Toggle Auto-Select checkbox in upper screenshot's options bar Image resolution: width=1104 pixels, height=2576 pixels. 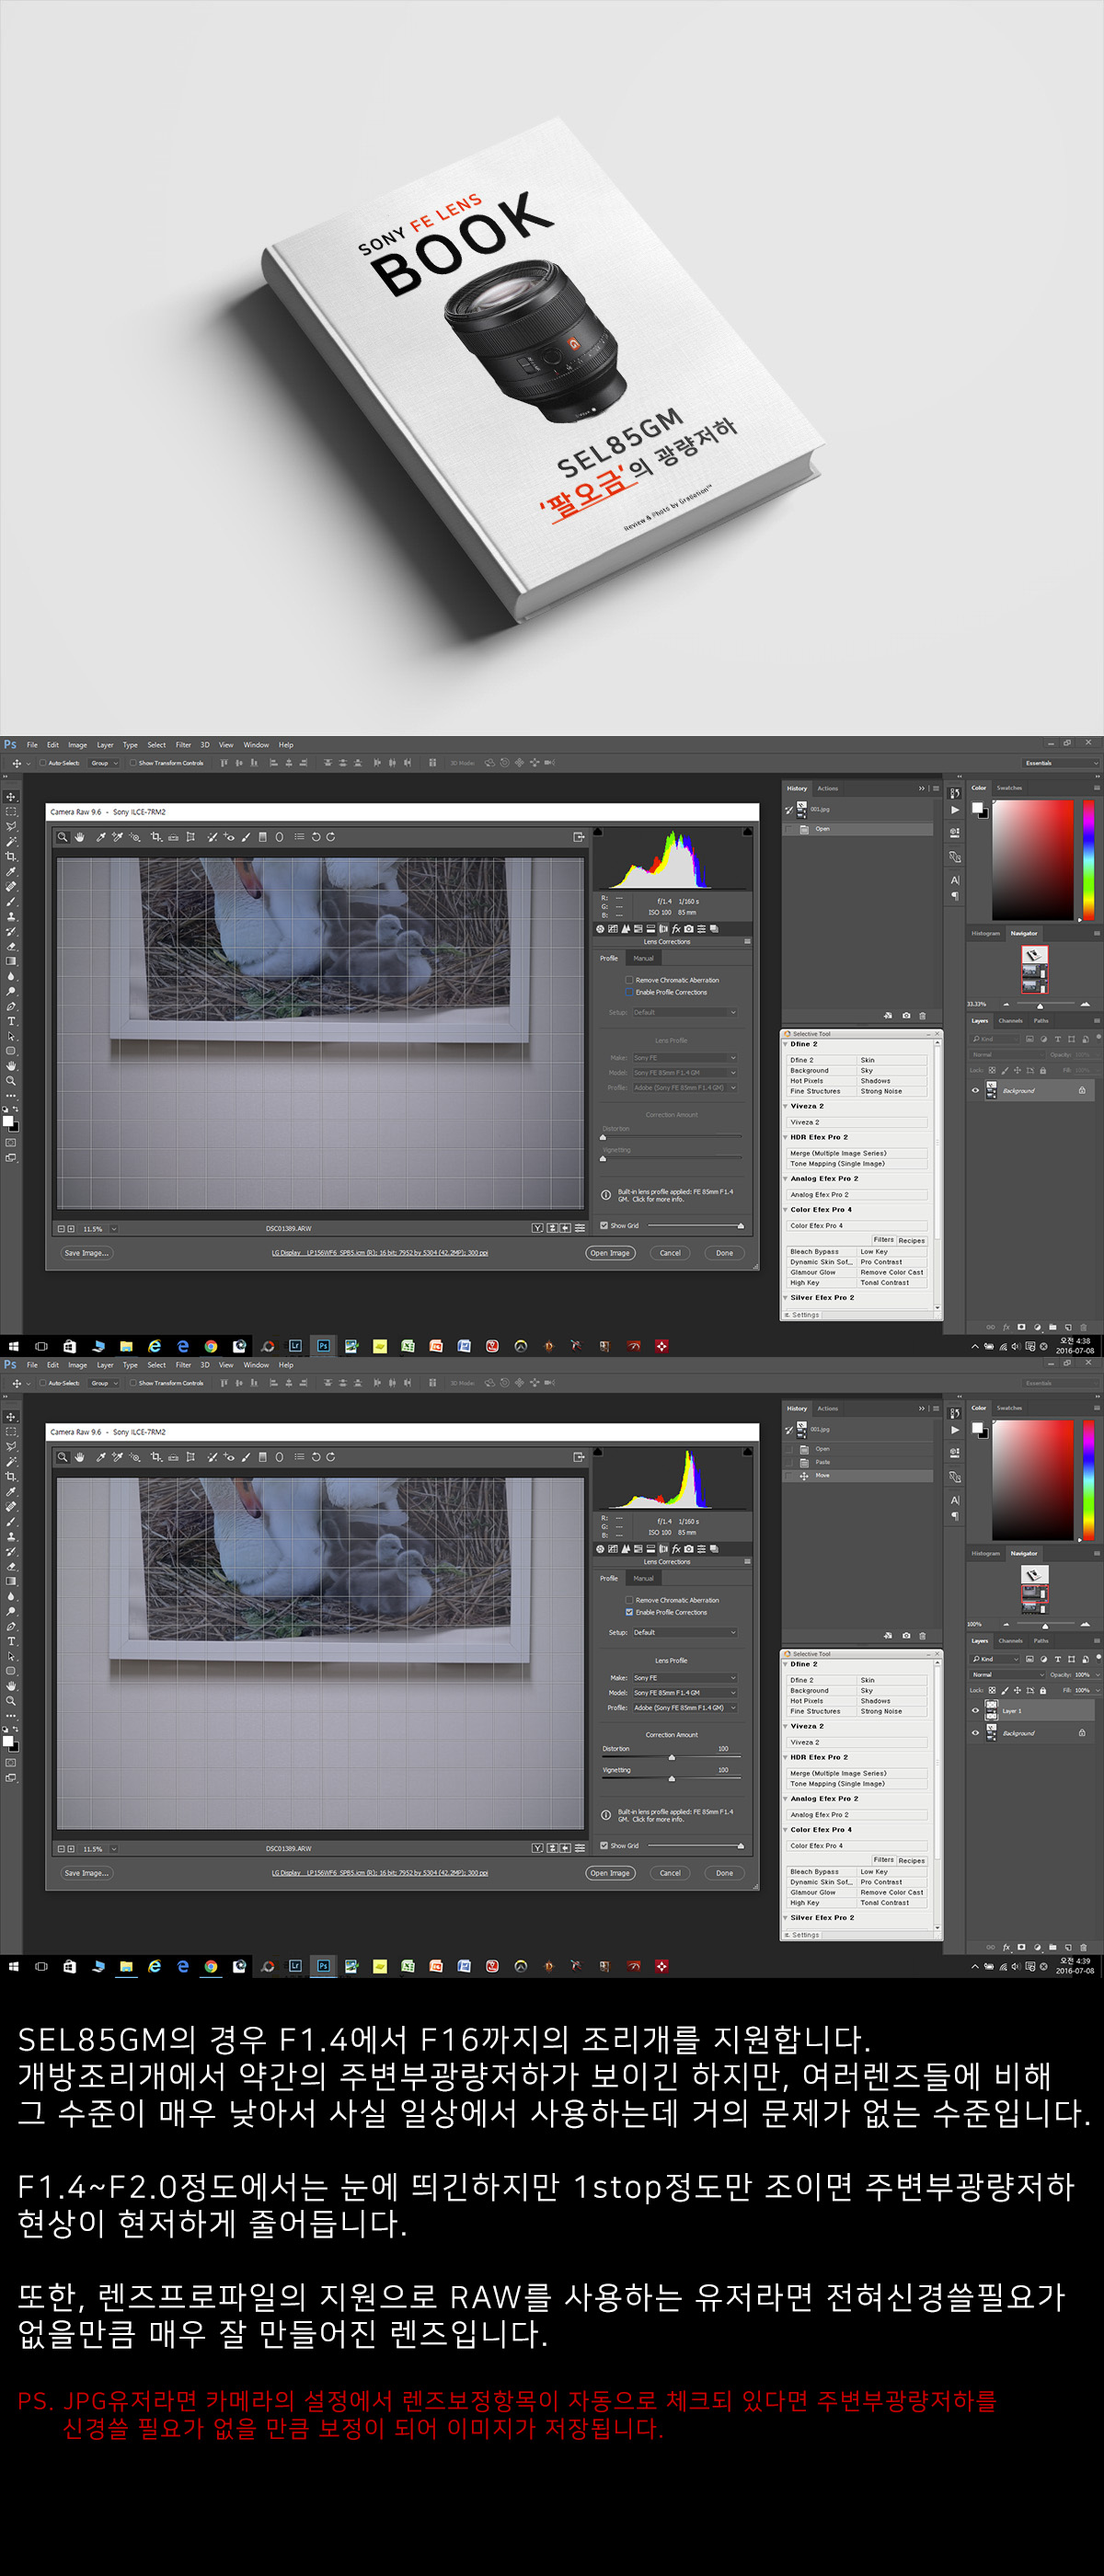pyautogui.click(x=43, y=763)
